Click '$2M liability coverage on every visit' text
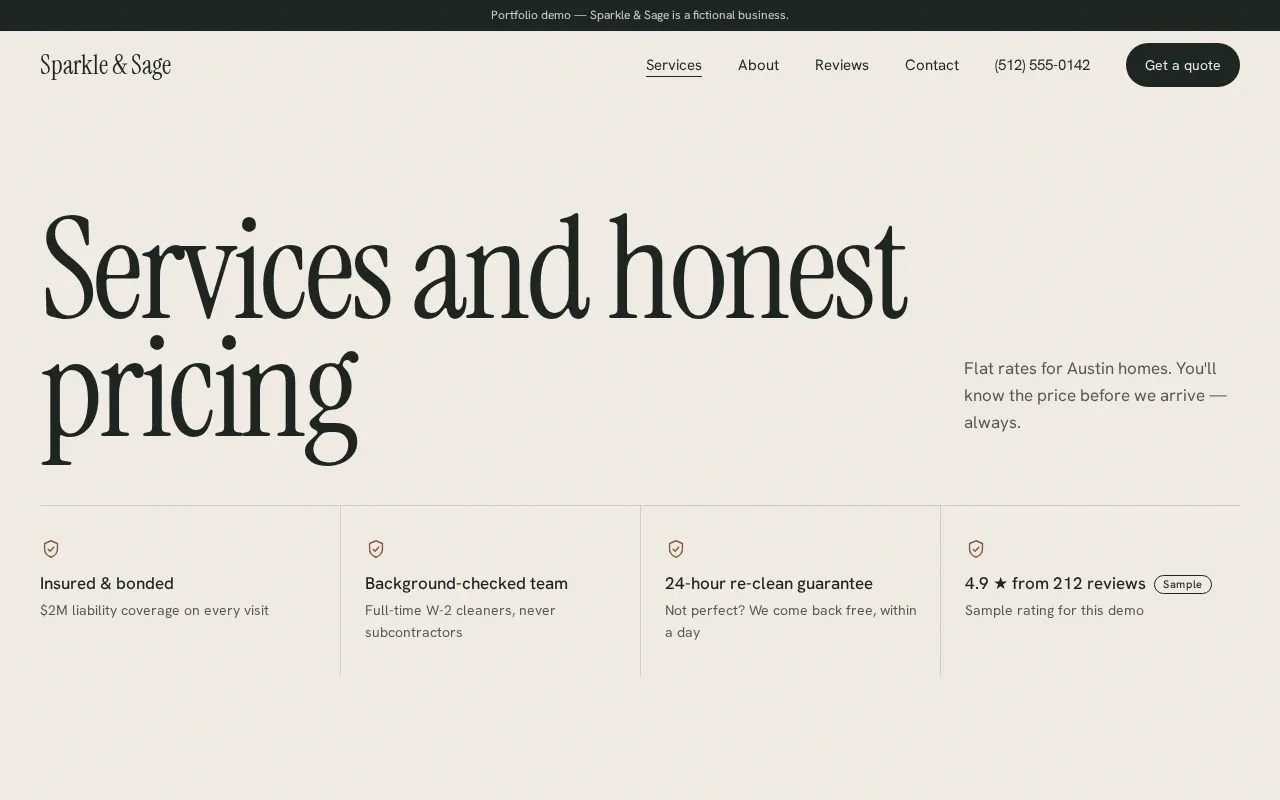Viewport: 1280px width, 800px height. click(x=154, y=610)
